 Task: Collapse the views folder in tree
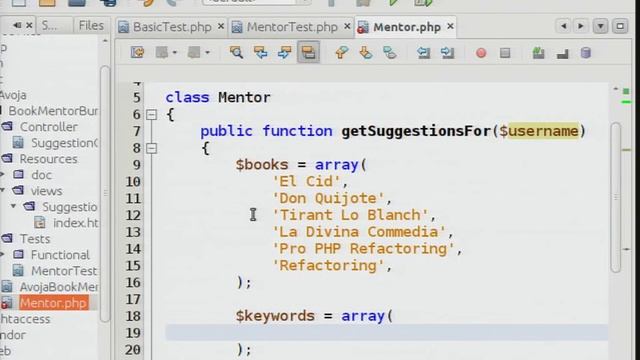[2, 191]
